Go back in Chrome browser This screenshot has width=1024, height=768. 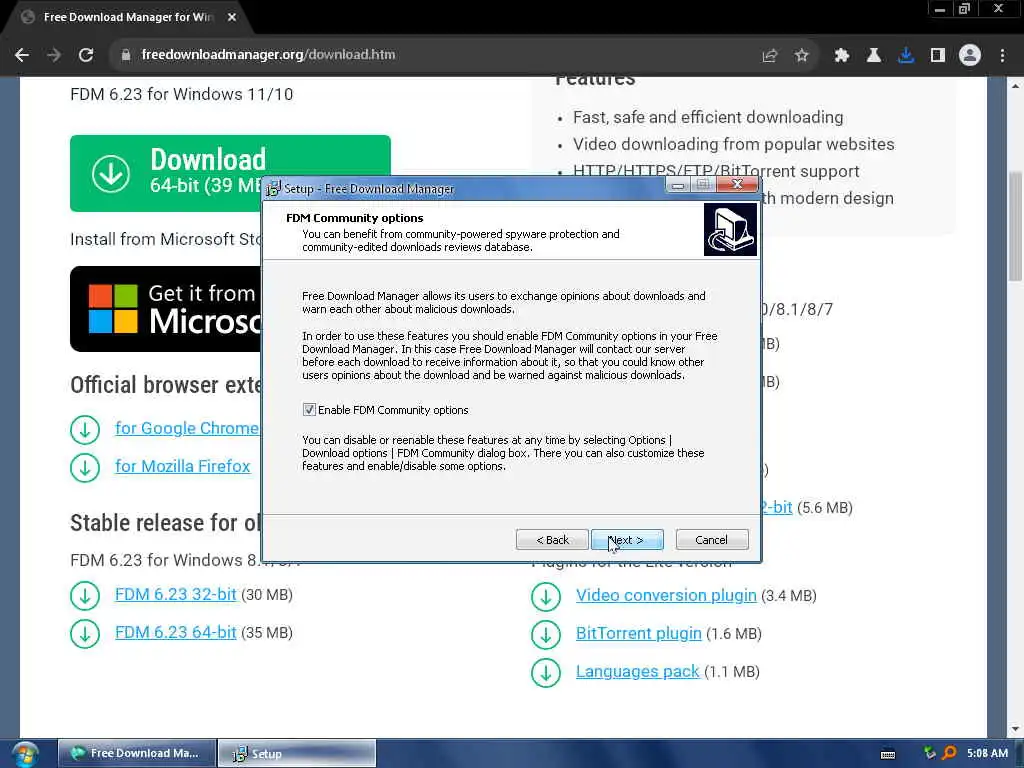pos(22,55)
